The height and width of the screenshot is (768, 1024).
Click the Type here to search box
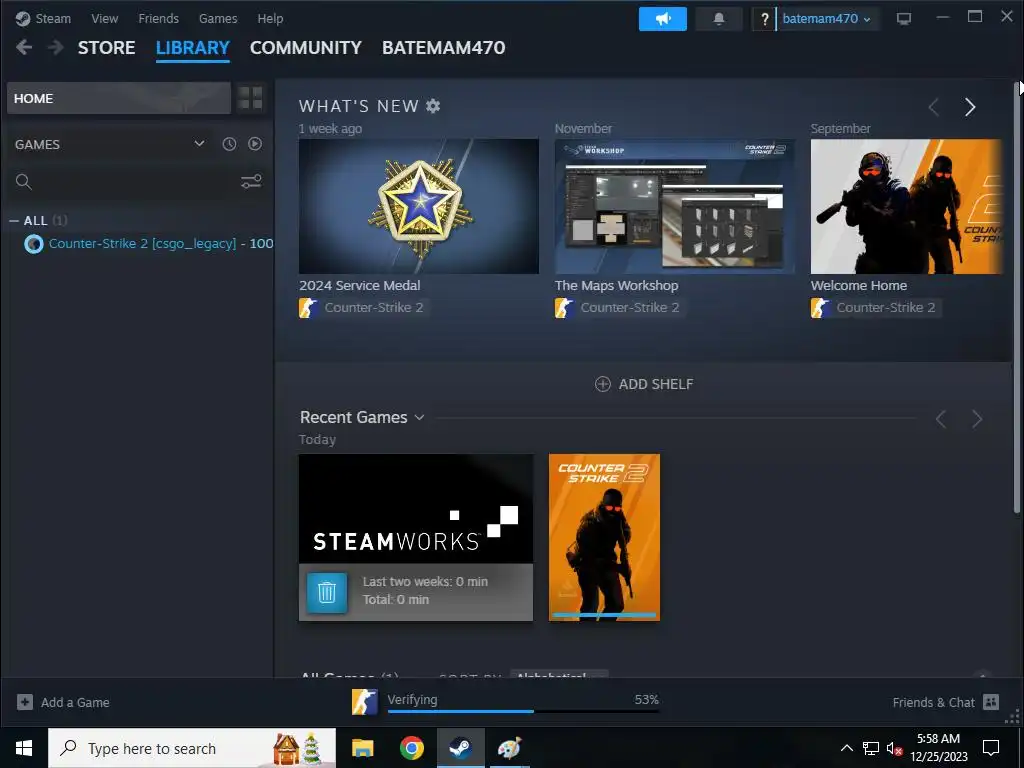click(192, 748)
